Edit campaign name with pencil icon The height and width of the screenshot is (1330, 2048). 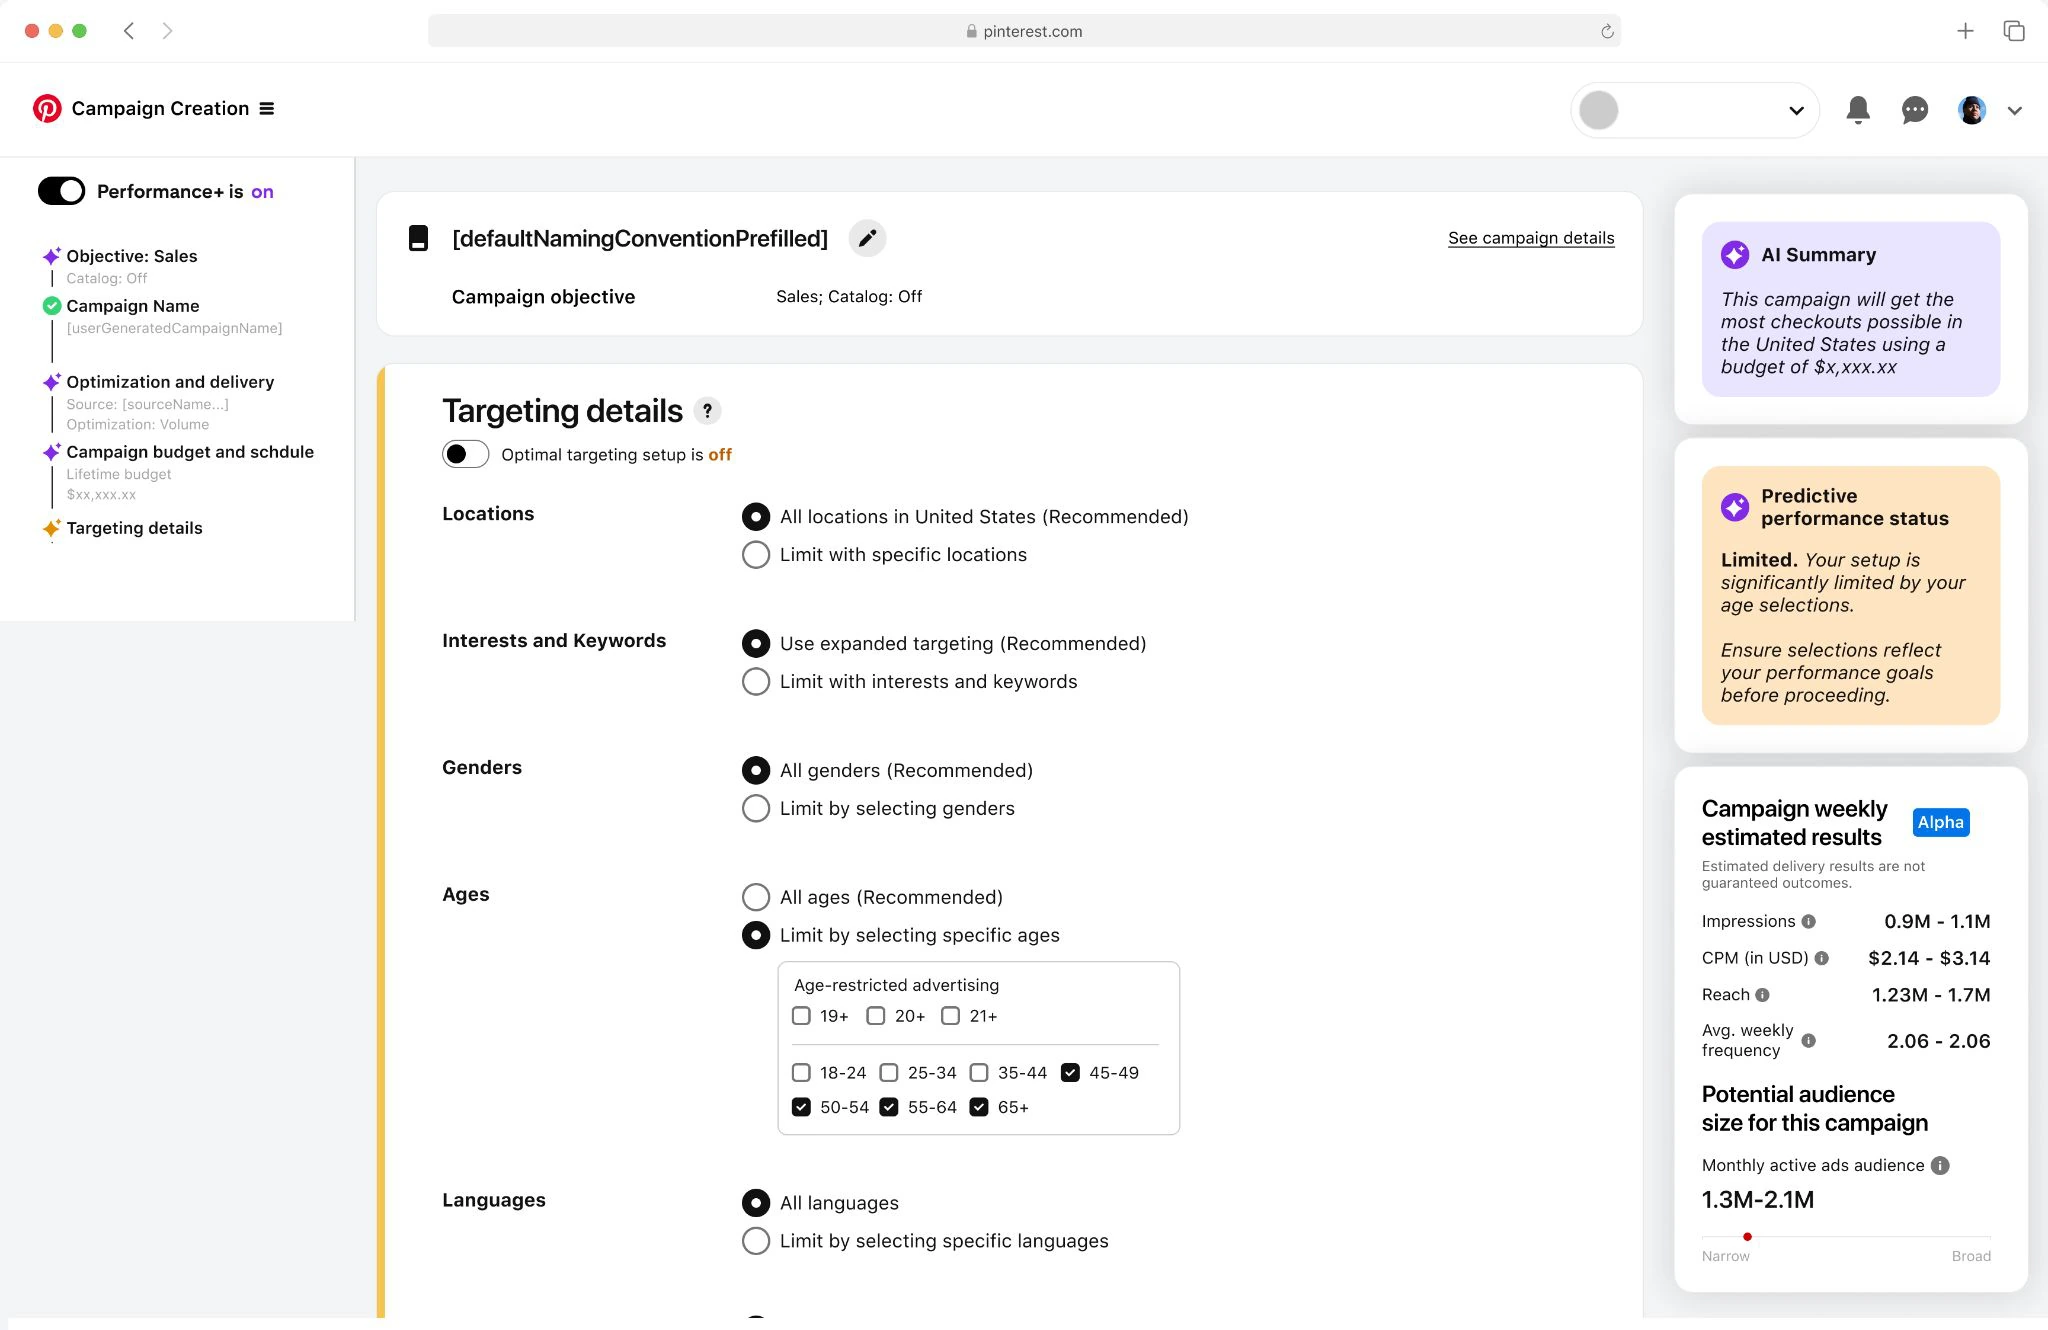[x=867, y=238]
